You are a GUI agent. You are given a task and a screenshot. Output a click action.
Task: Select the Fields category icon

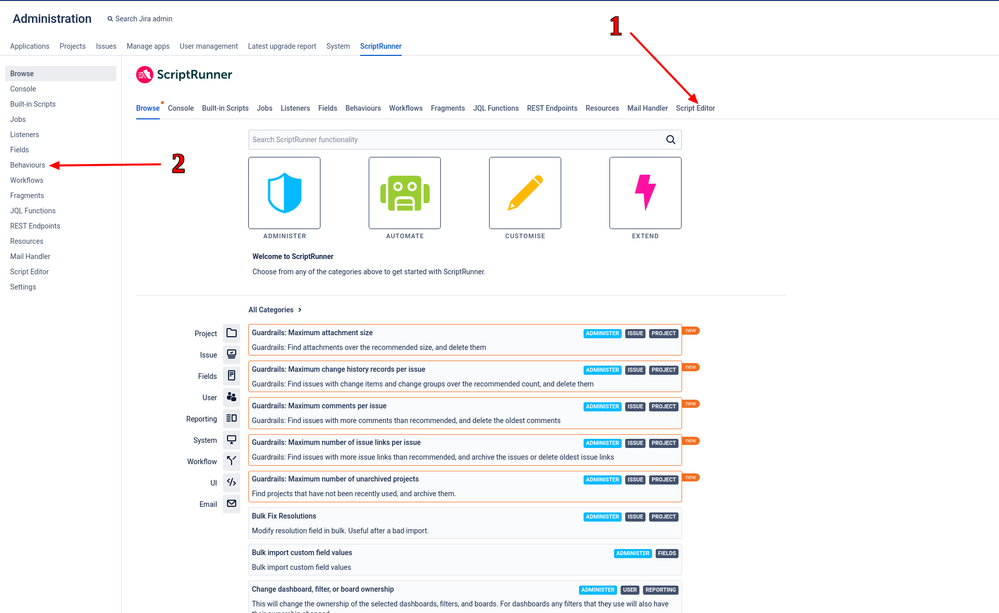pyautogui.click(x=231, y=376)
